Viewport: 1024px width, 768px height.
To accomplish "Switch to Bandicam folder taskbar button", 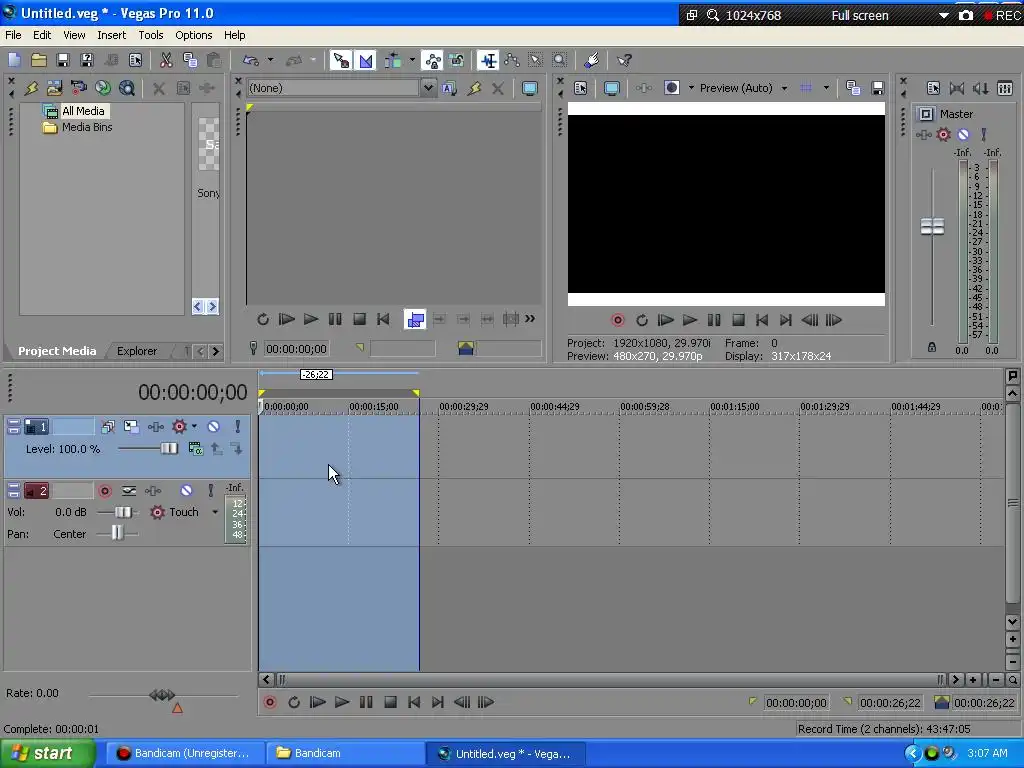I will pyautogui.click(x=346, y=754).
